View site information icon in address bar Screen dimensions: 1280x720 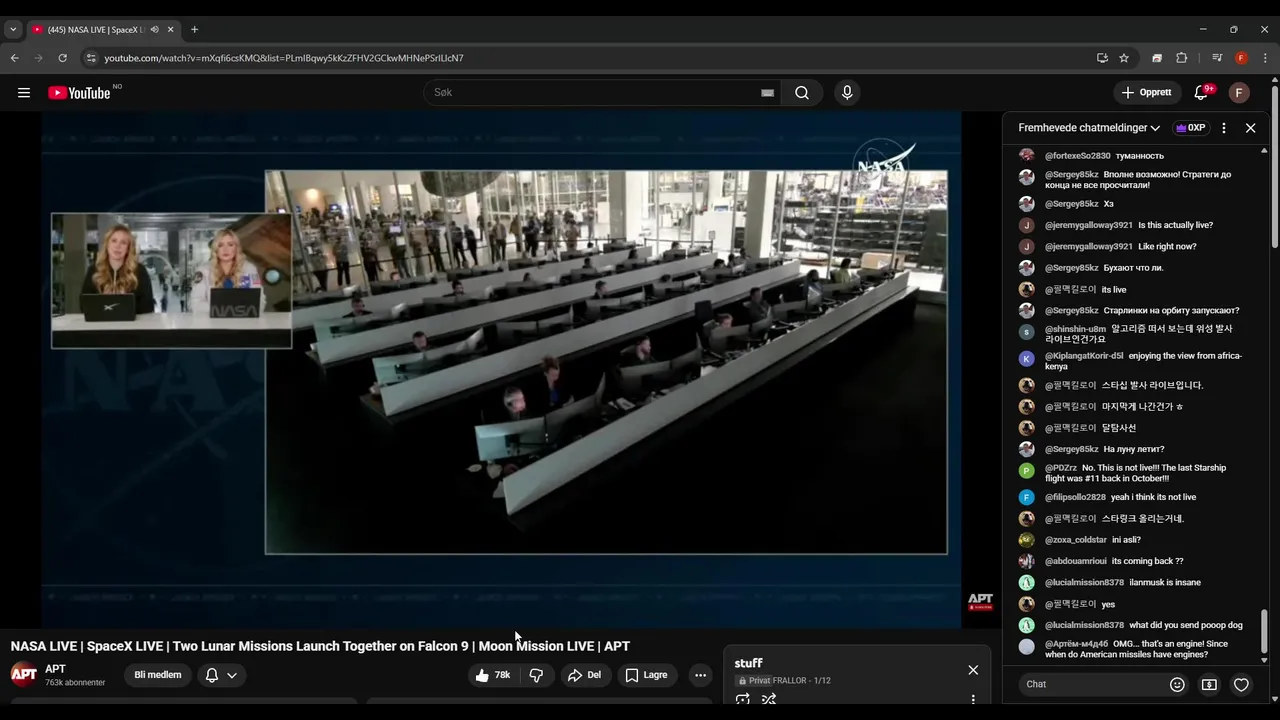(x=91, y=58)
